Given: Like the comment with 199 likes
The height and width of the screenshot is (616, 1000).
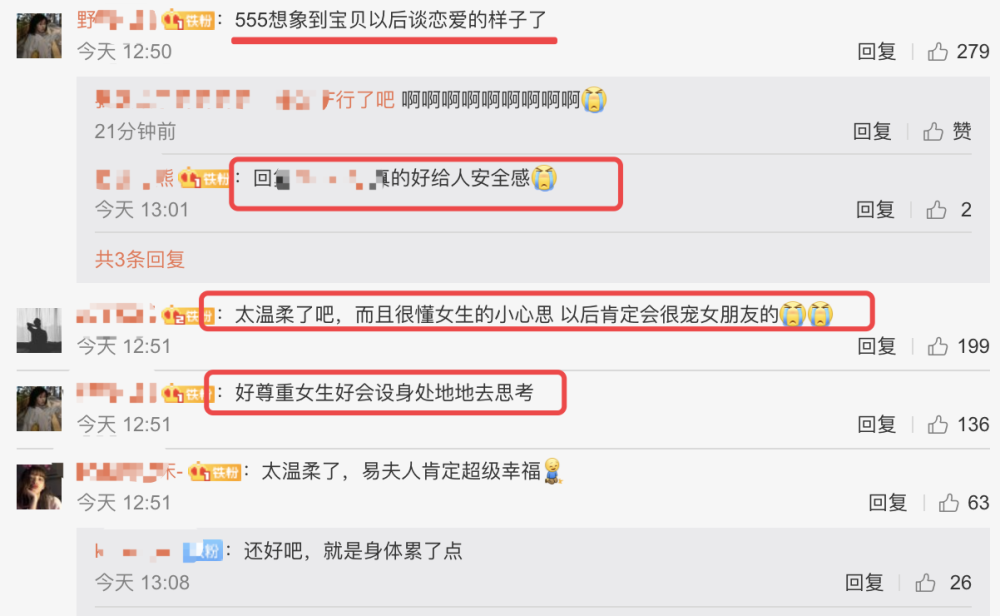Looking at the screenshot, I should [x=938, y=346].
